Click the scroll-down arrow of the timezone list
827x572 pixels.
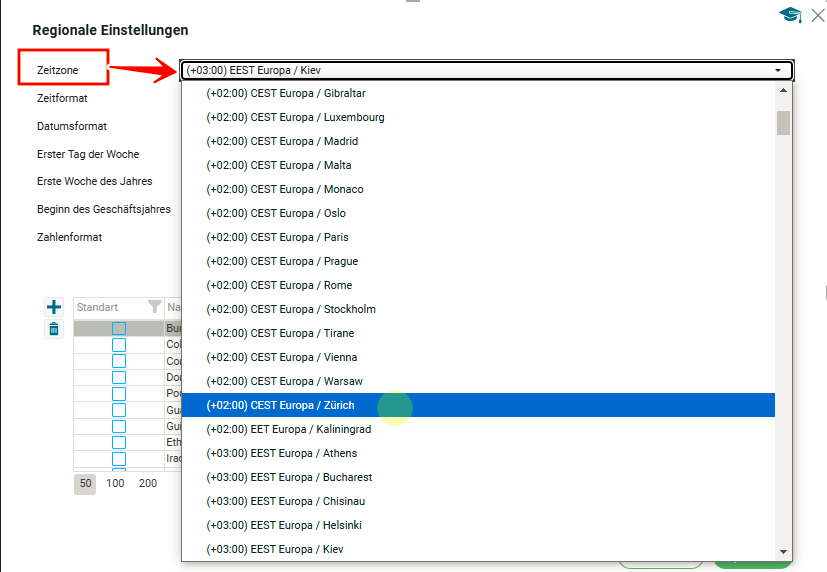(x=783, y=551)
